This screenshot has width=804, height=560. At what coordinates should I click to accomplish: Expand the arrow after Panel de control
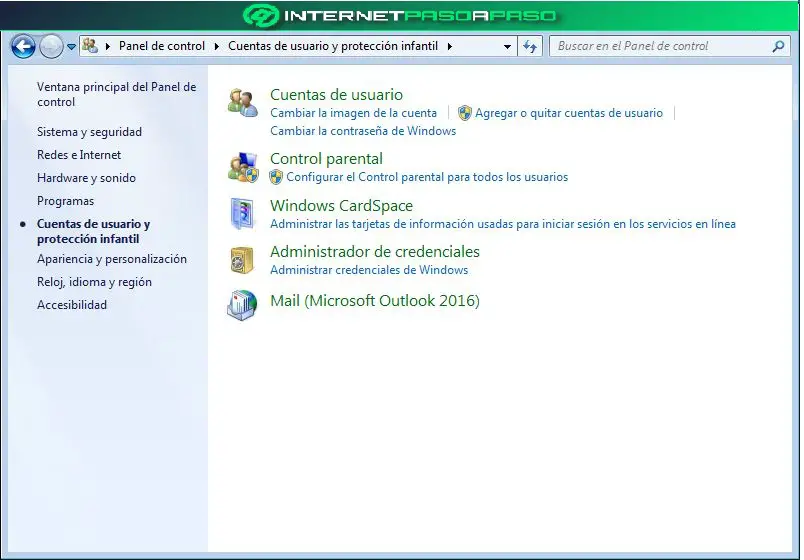click(216, 46)
